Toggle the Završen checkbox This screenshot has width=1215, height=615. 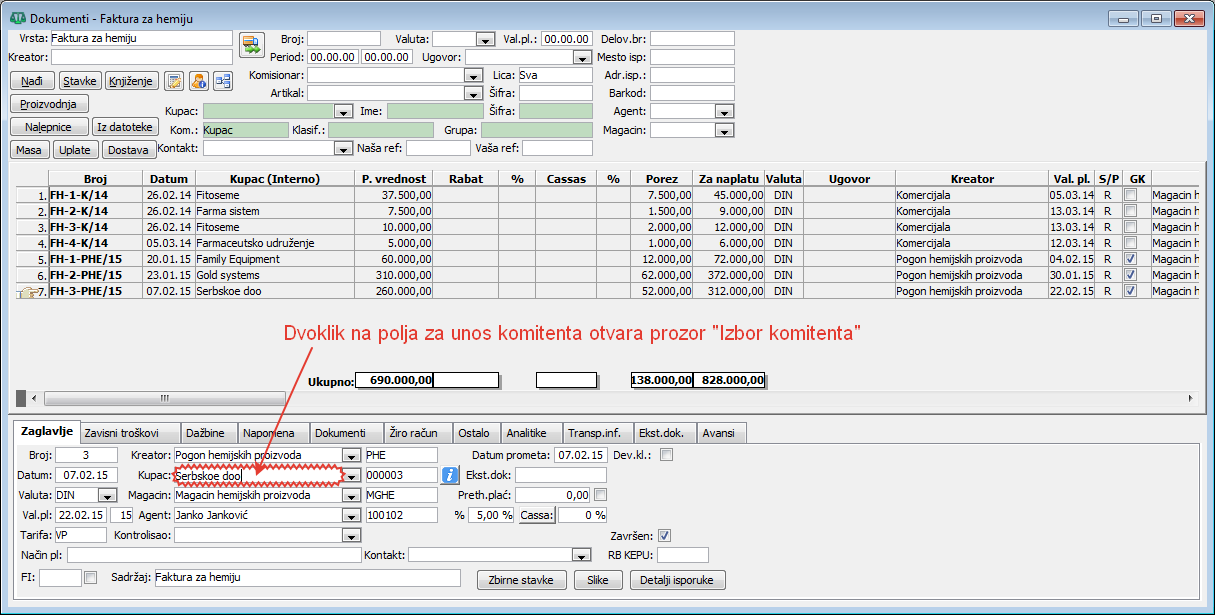(x=665, y=535)
